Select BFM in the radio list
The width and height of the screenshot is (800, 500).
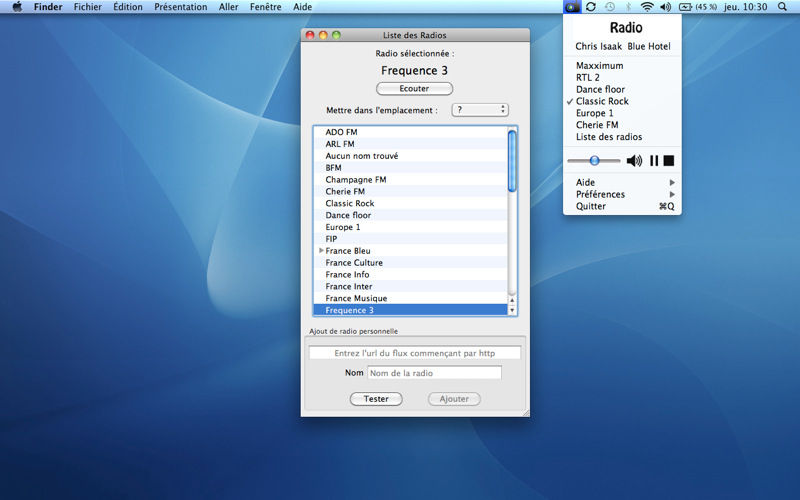[411, 167]
